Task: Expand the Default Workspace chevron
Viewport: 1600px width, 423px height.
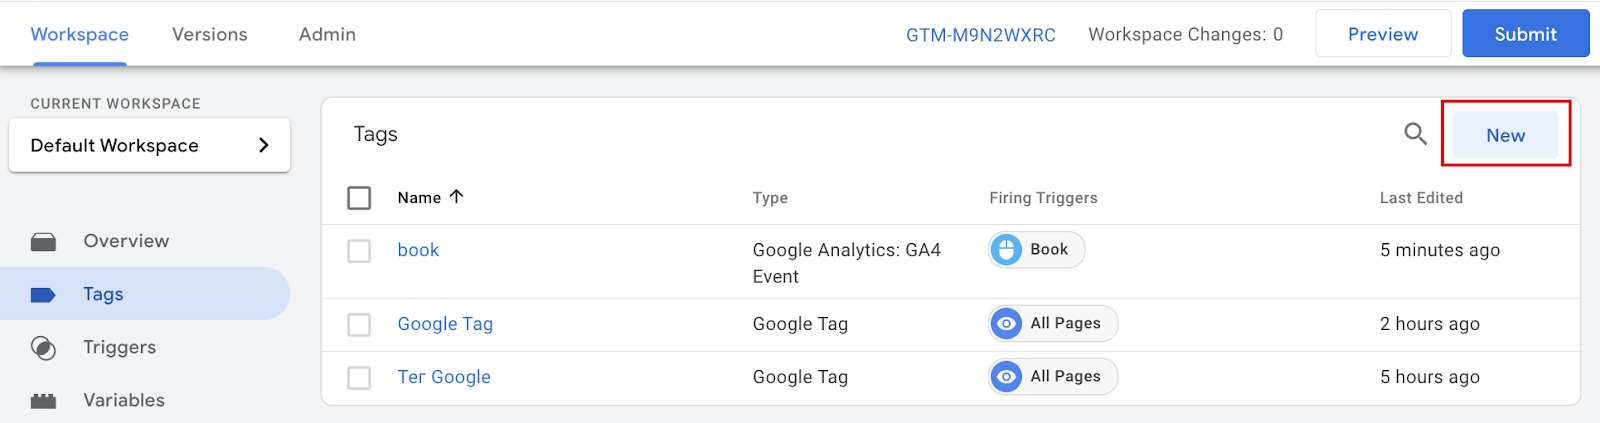Action: click(x=264, y=146)
